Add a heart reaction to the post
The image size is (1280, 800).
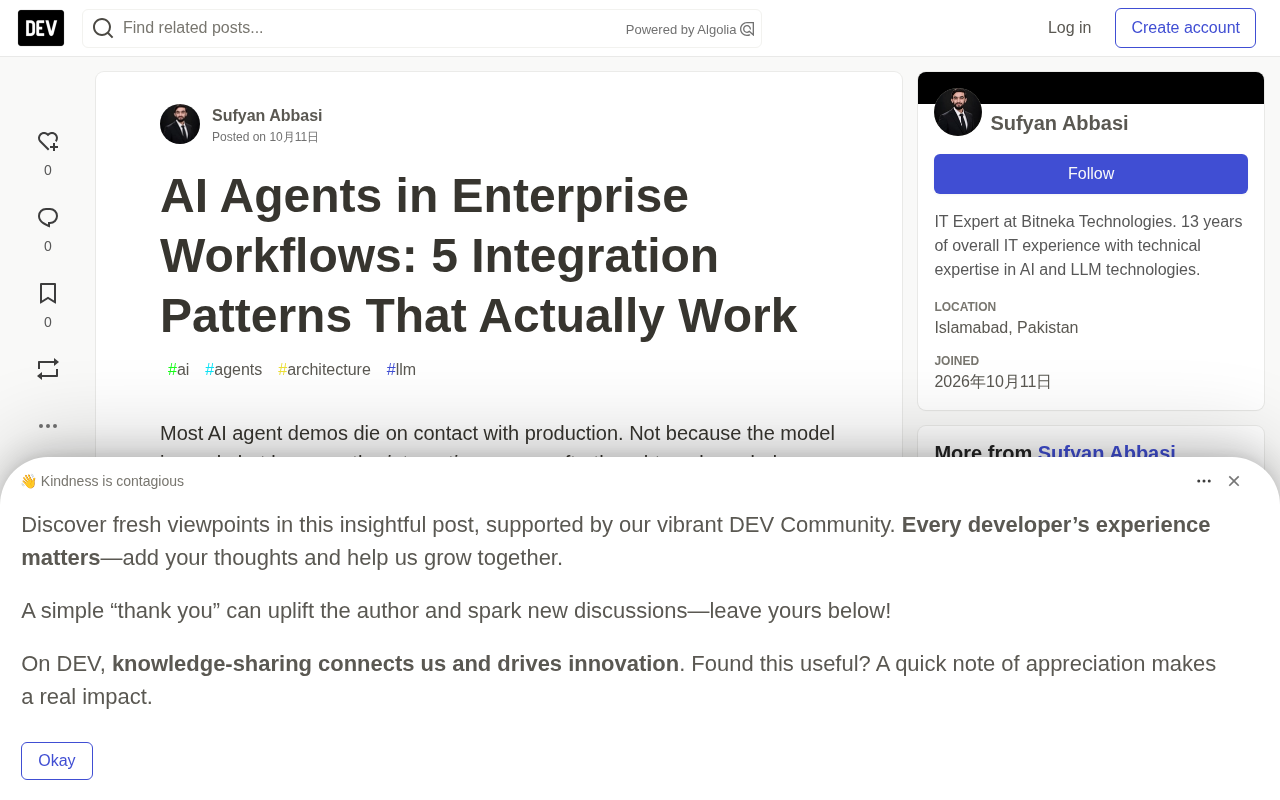pyautogui.click(x=48, y=142)
